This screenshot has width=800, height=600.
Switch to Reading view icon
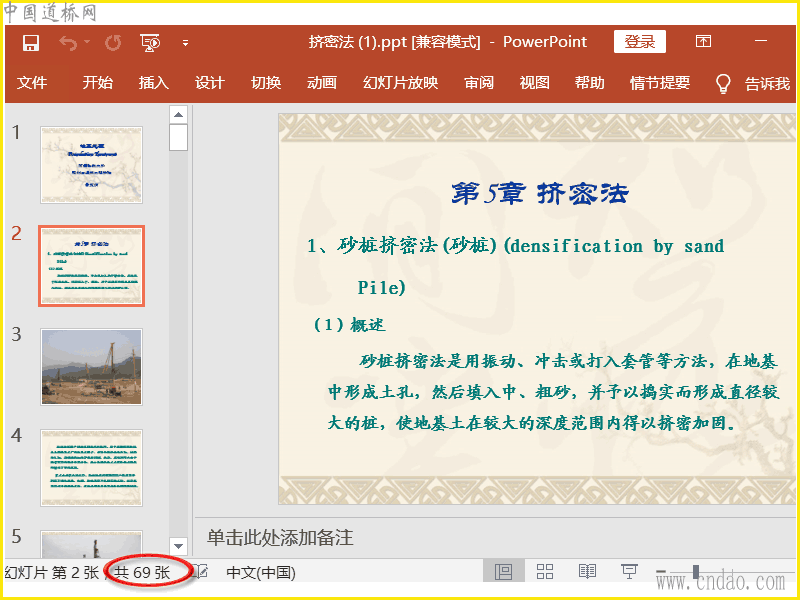click(x=587, y=571)
